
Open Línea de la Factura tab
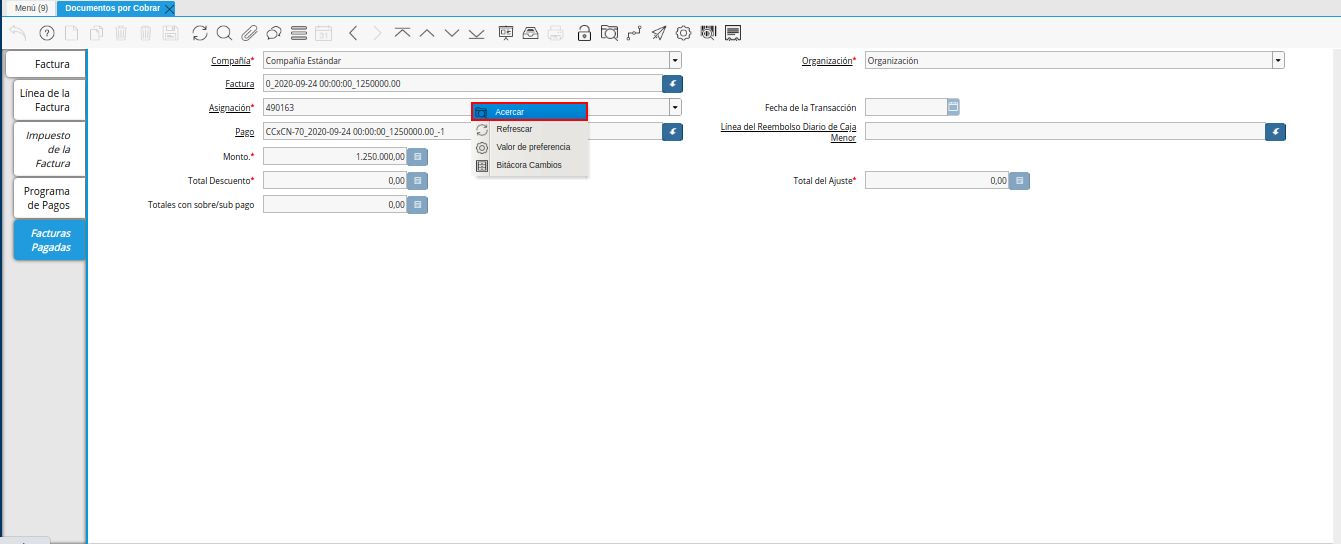click(x=47, y=100)
